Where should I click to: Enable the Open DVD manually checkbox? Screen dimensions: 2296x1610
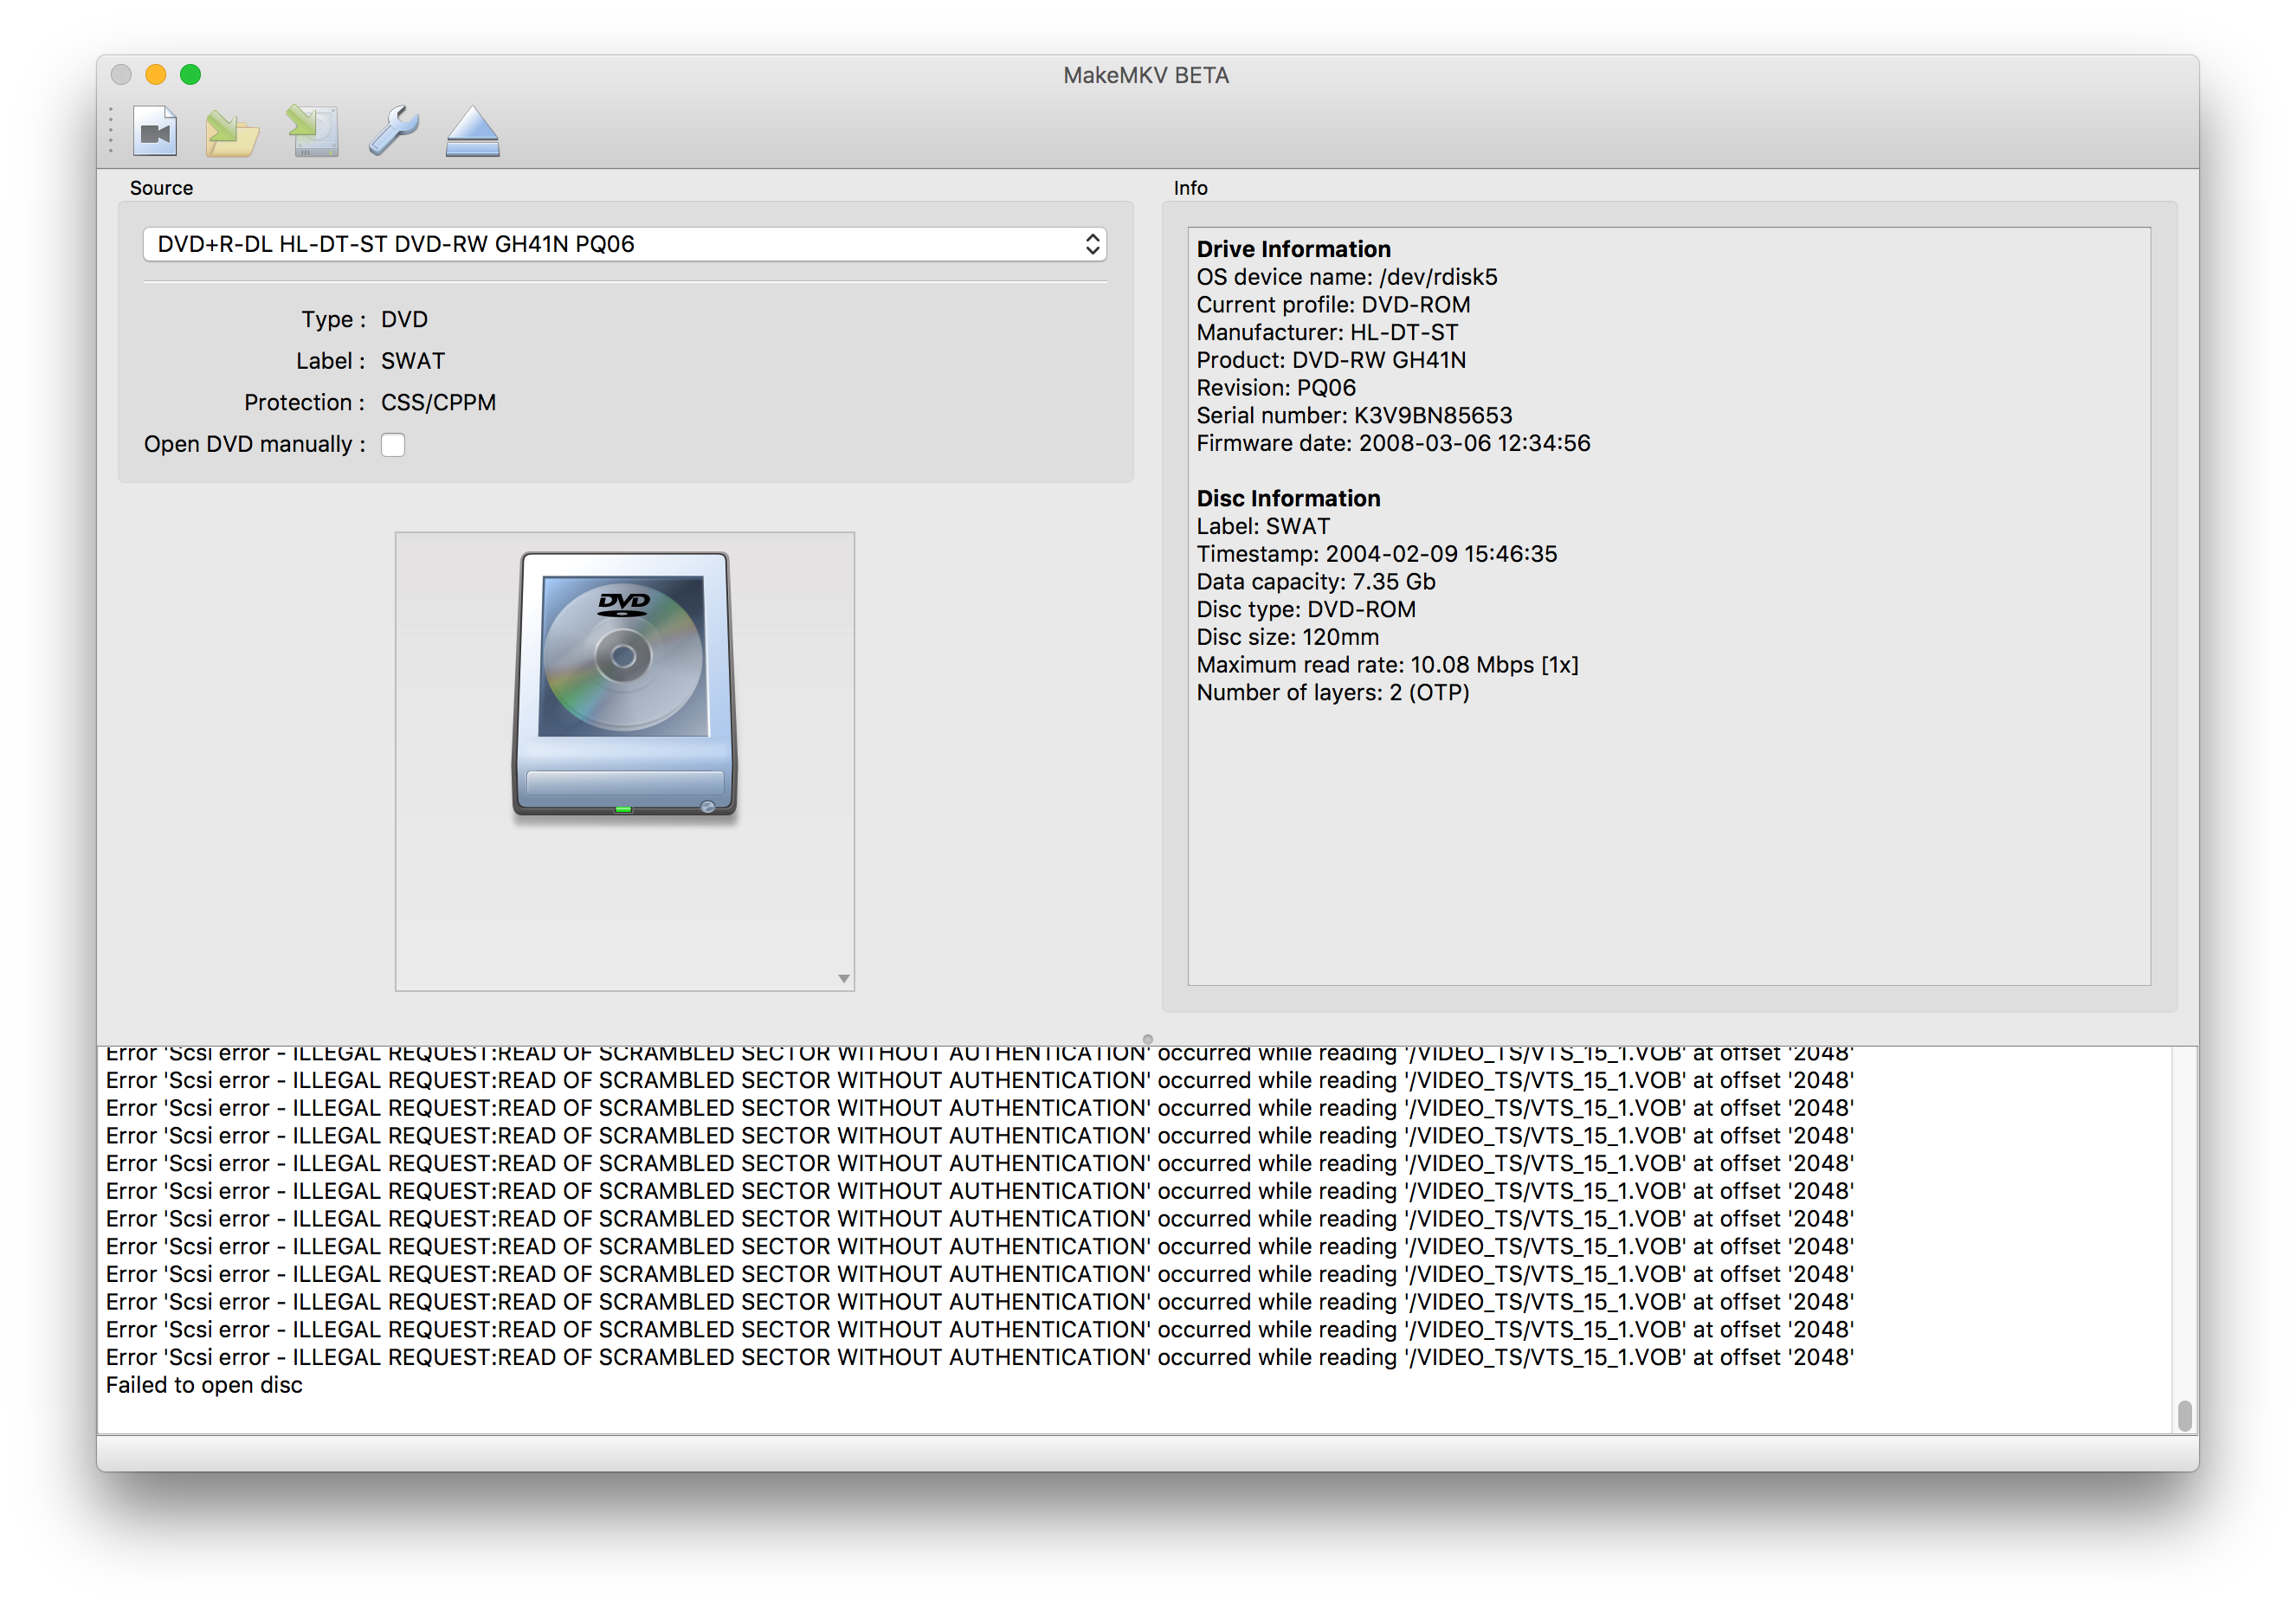393,445
